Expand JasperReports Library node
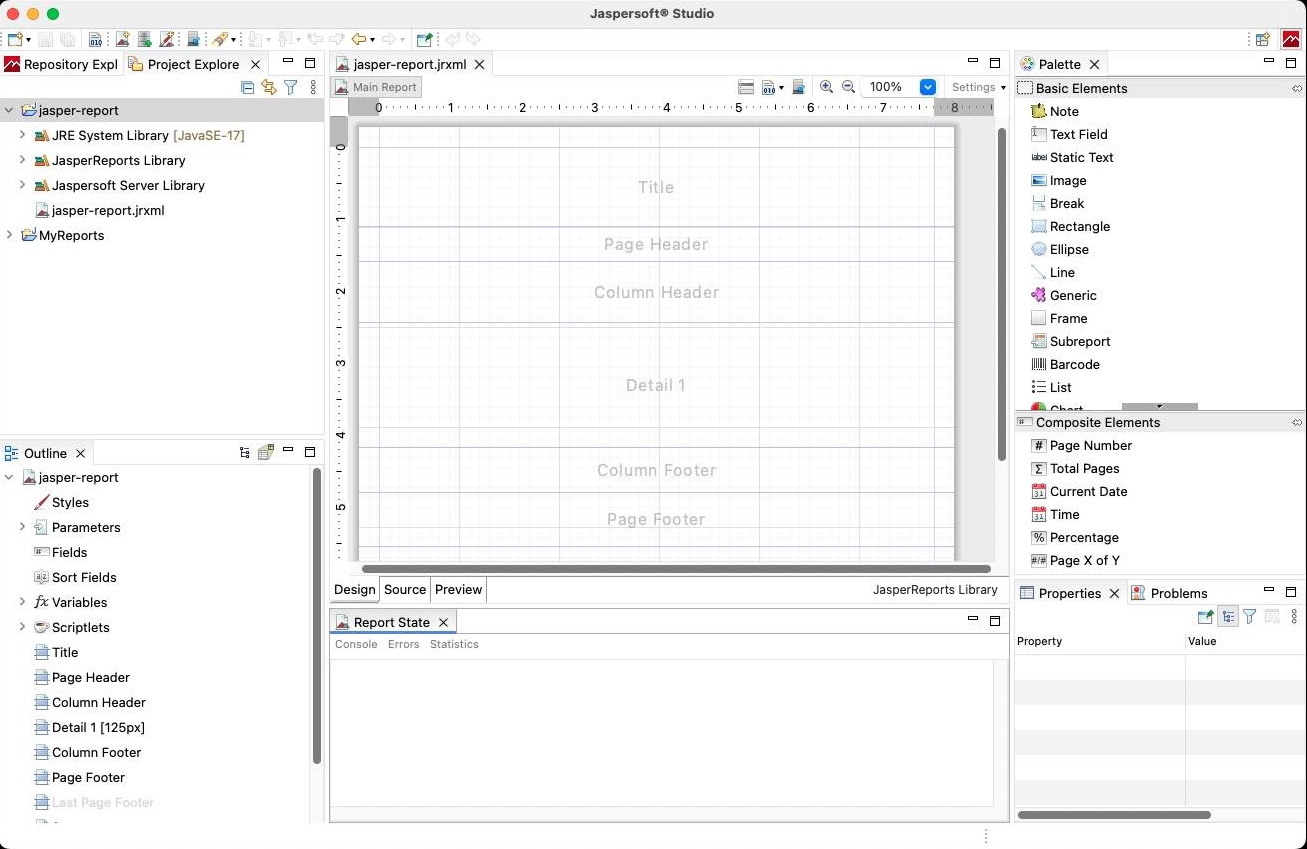 22,160
